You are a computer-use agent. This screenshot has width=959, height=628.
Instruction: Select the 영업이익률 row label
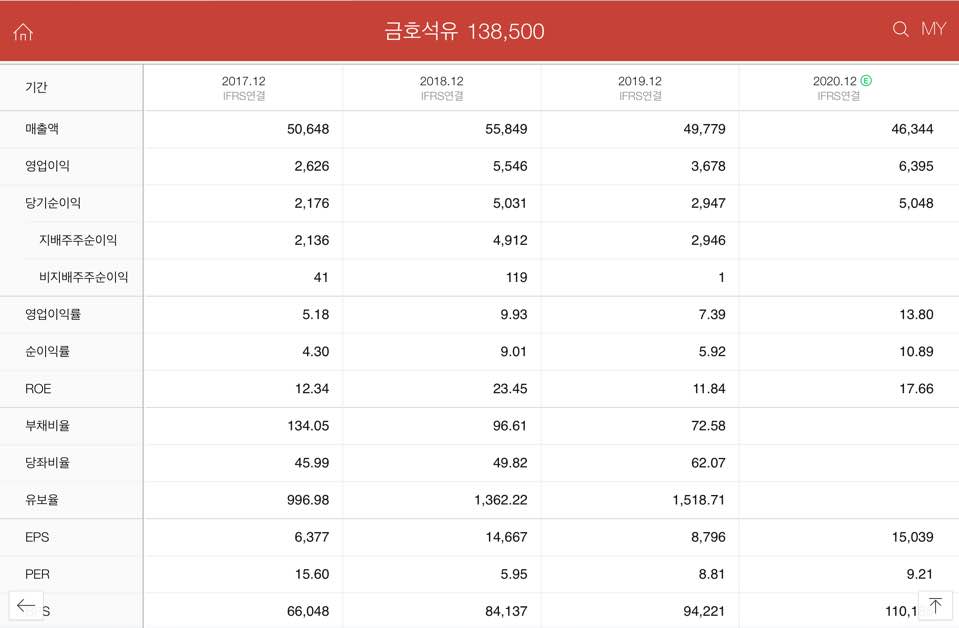click(53, 314)
